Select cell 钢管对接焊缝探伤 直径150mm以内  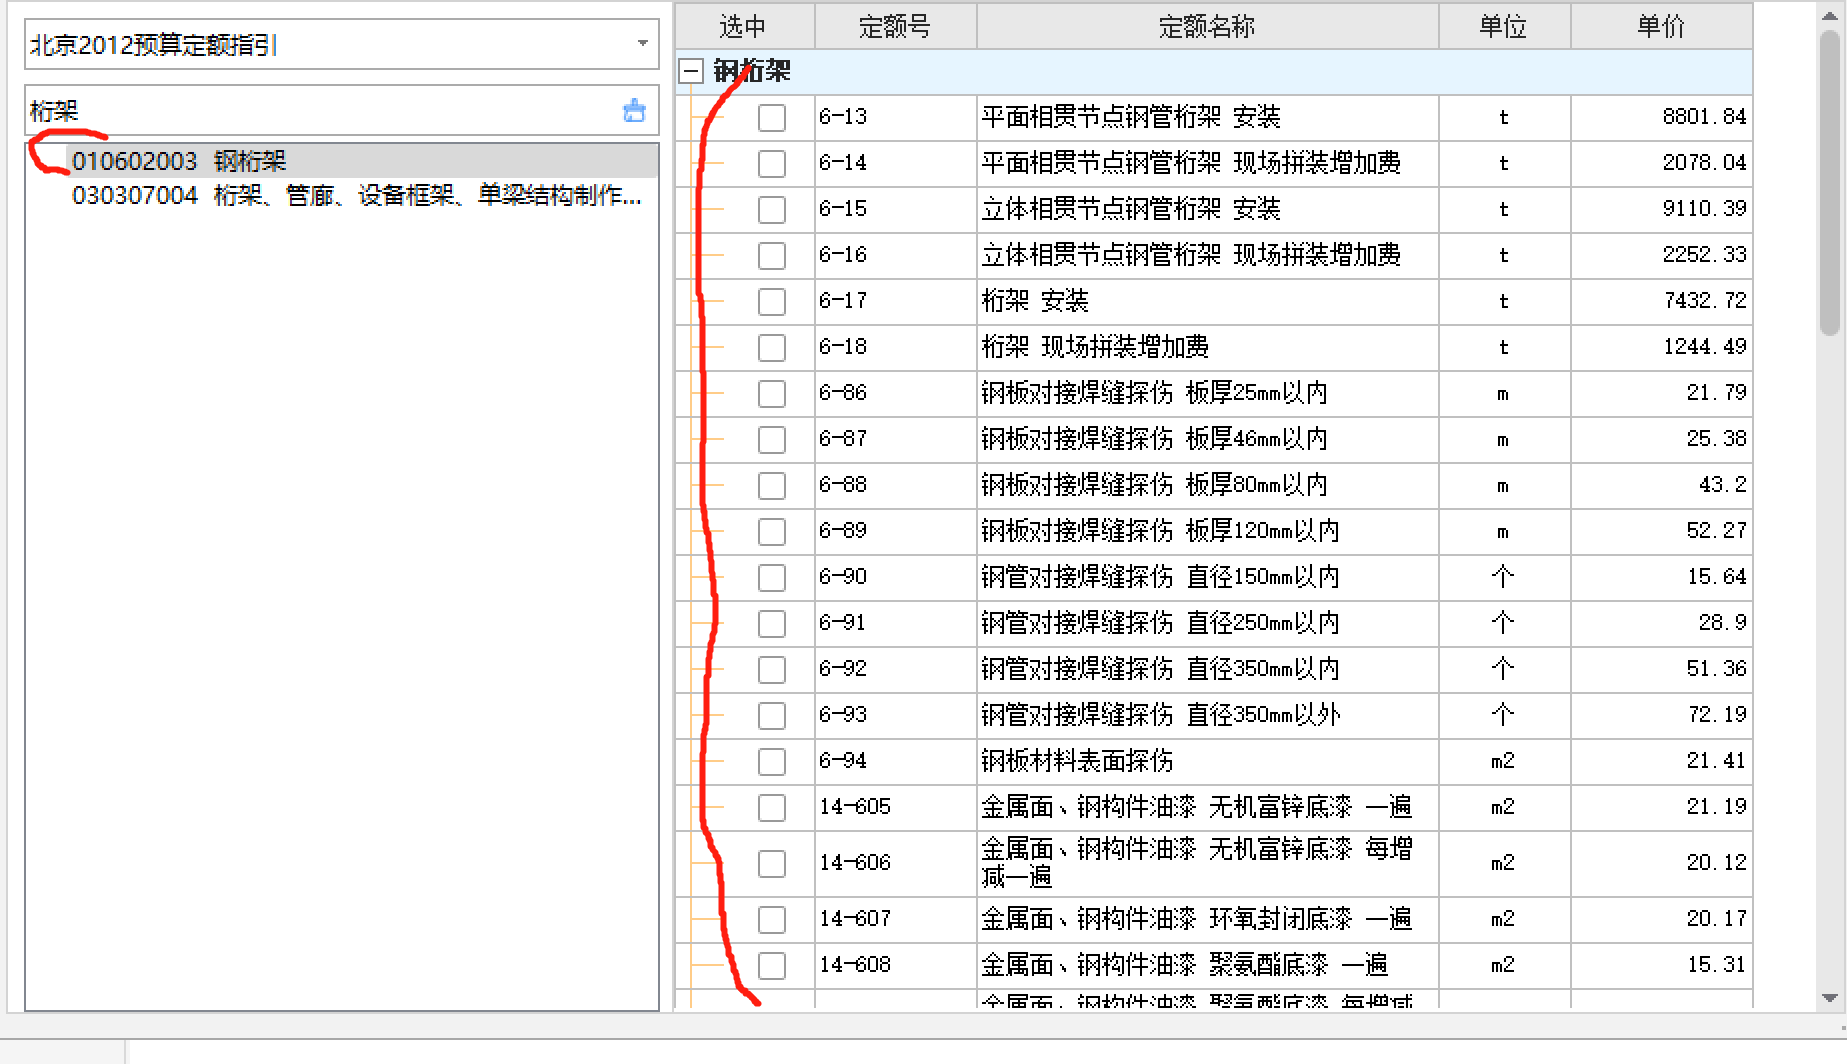tap(1207, 577)
